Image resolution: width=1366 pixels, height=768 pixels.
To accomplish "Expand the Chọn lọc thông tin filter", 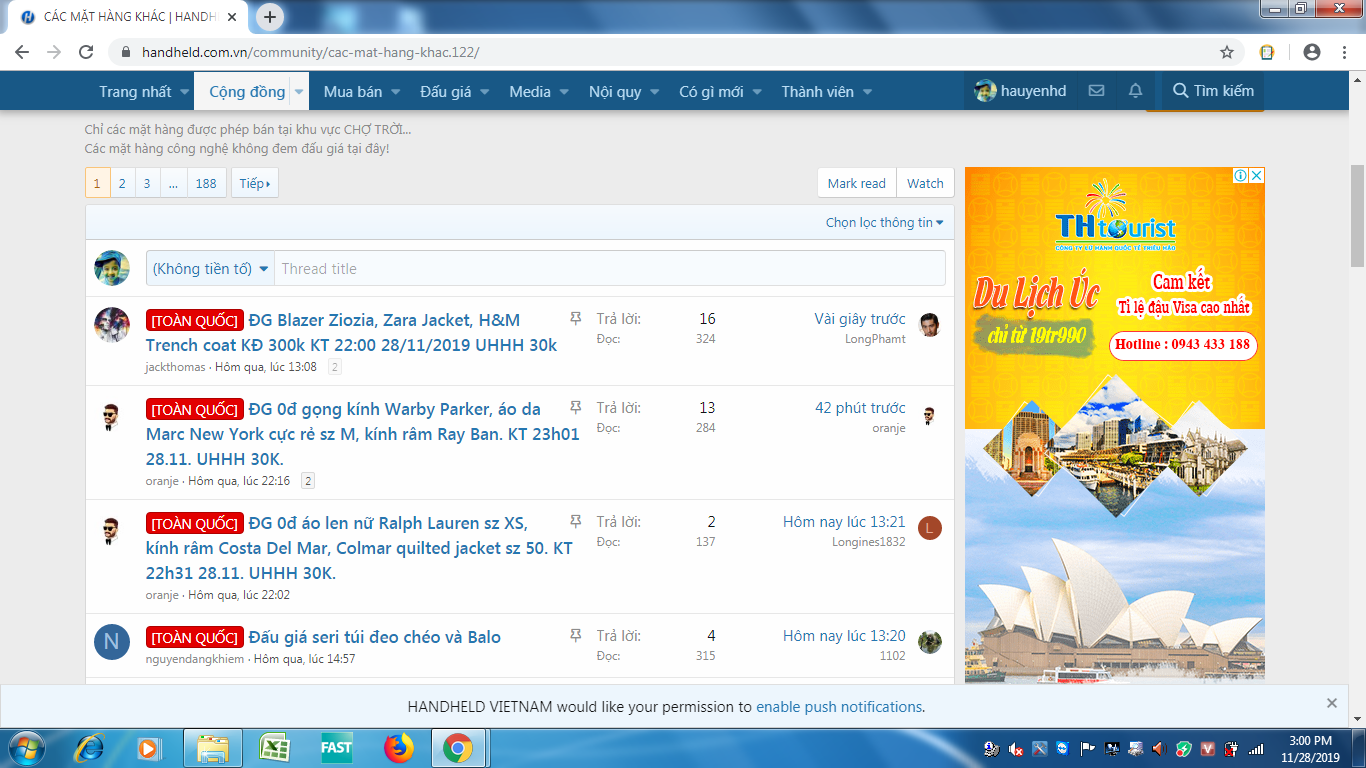I will coord(884,222).
